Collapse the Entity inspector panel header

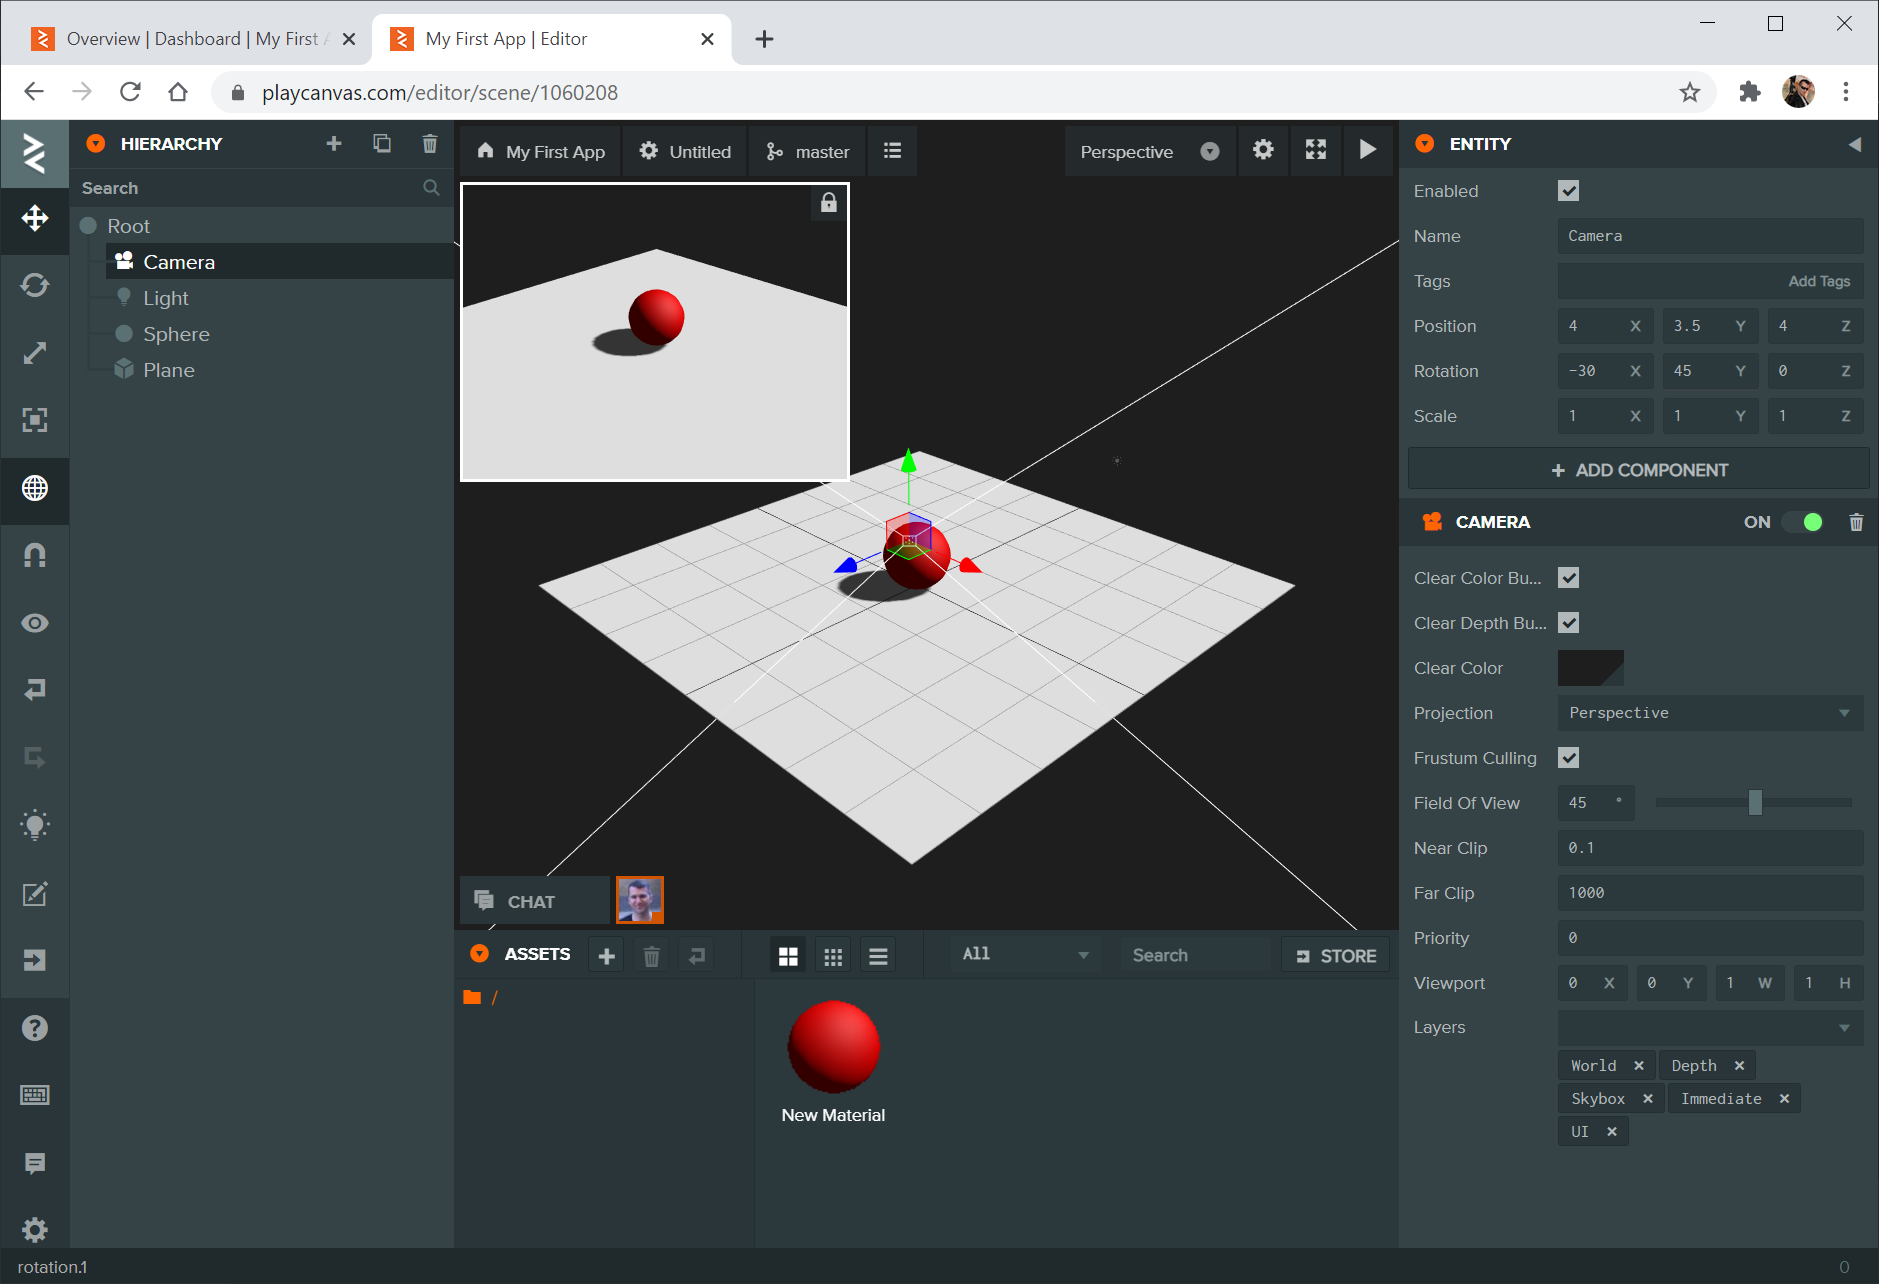[x=1424, y=144]
